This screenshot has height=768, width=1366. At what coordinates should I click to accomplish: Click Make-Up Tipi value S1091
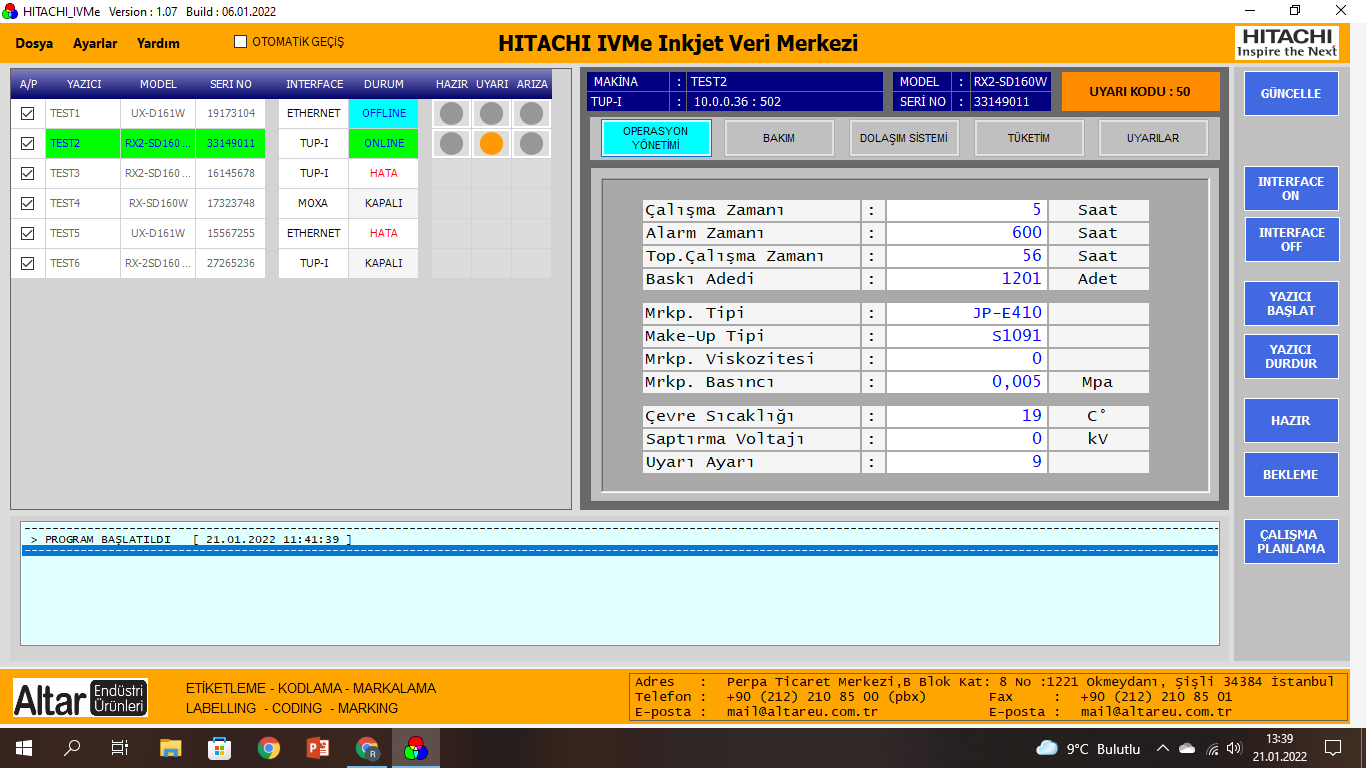pos(967,336)
